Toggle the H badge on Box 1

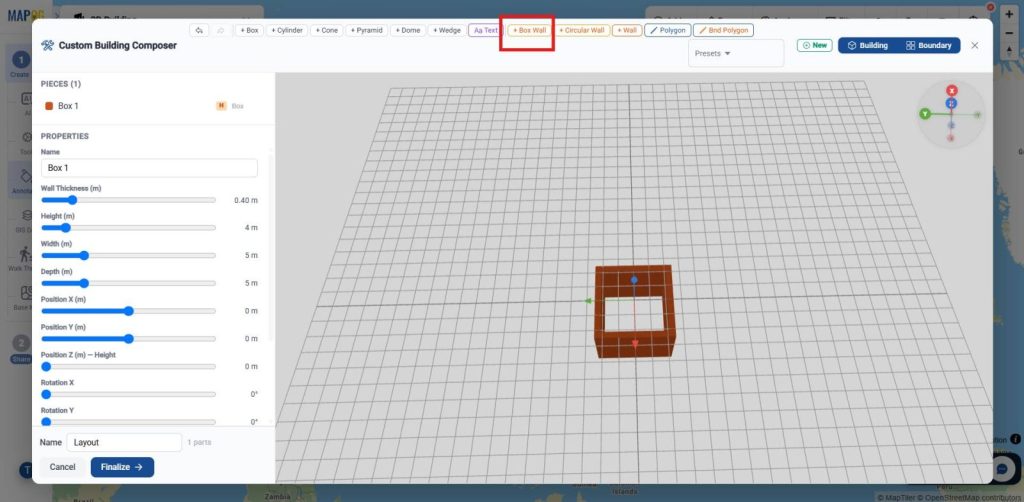coord(221,106)
